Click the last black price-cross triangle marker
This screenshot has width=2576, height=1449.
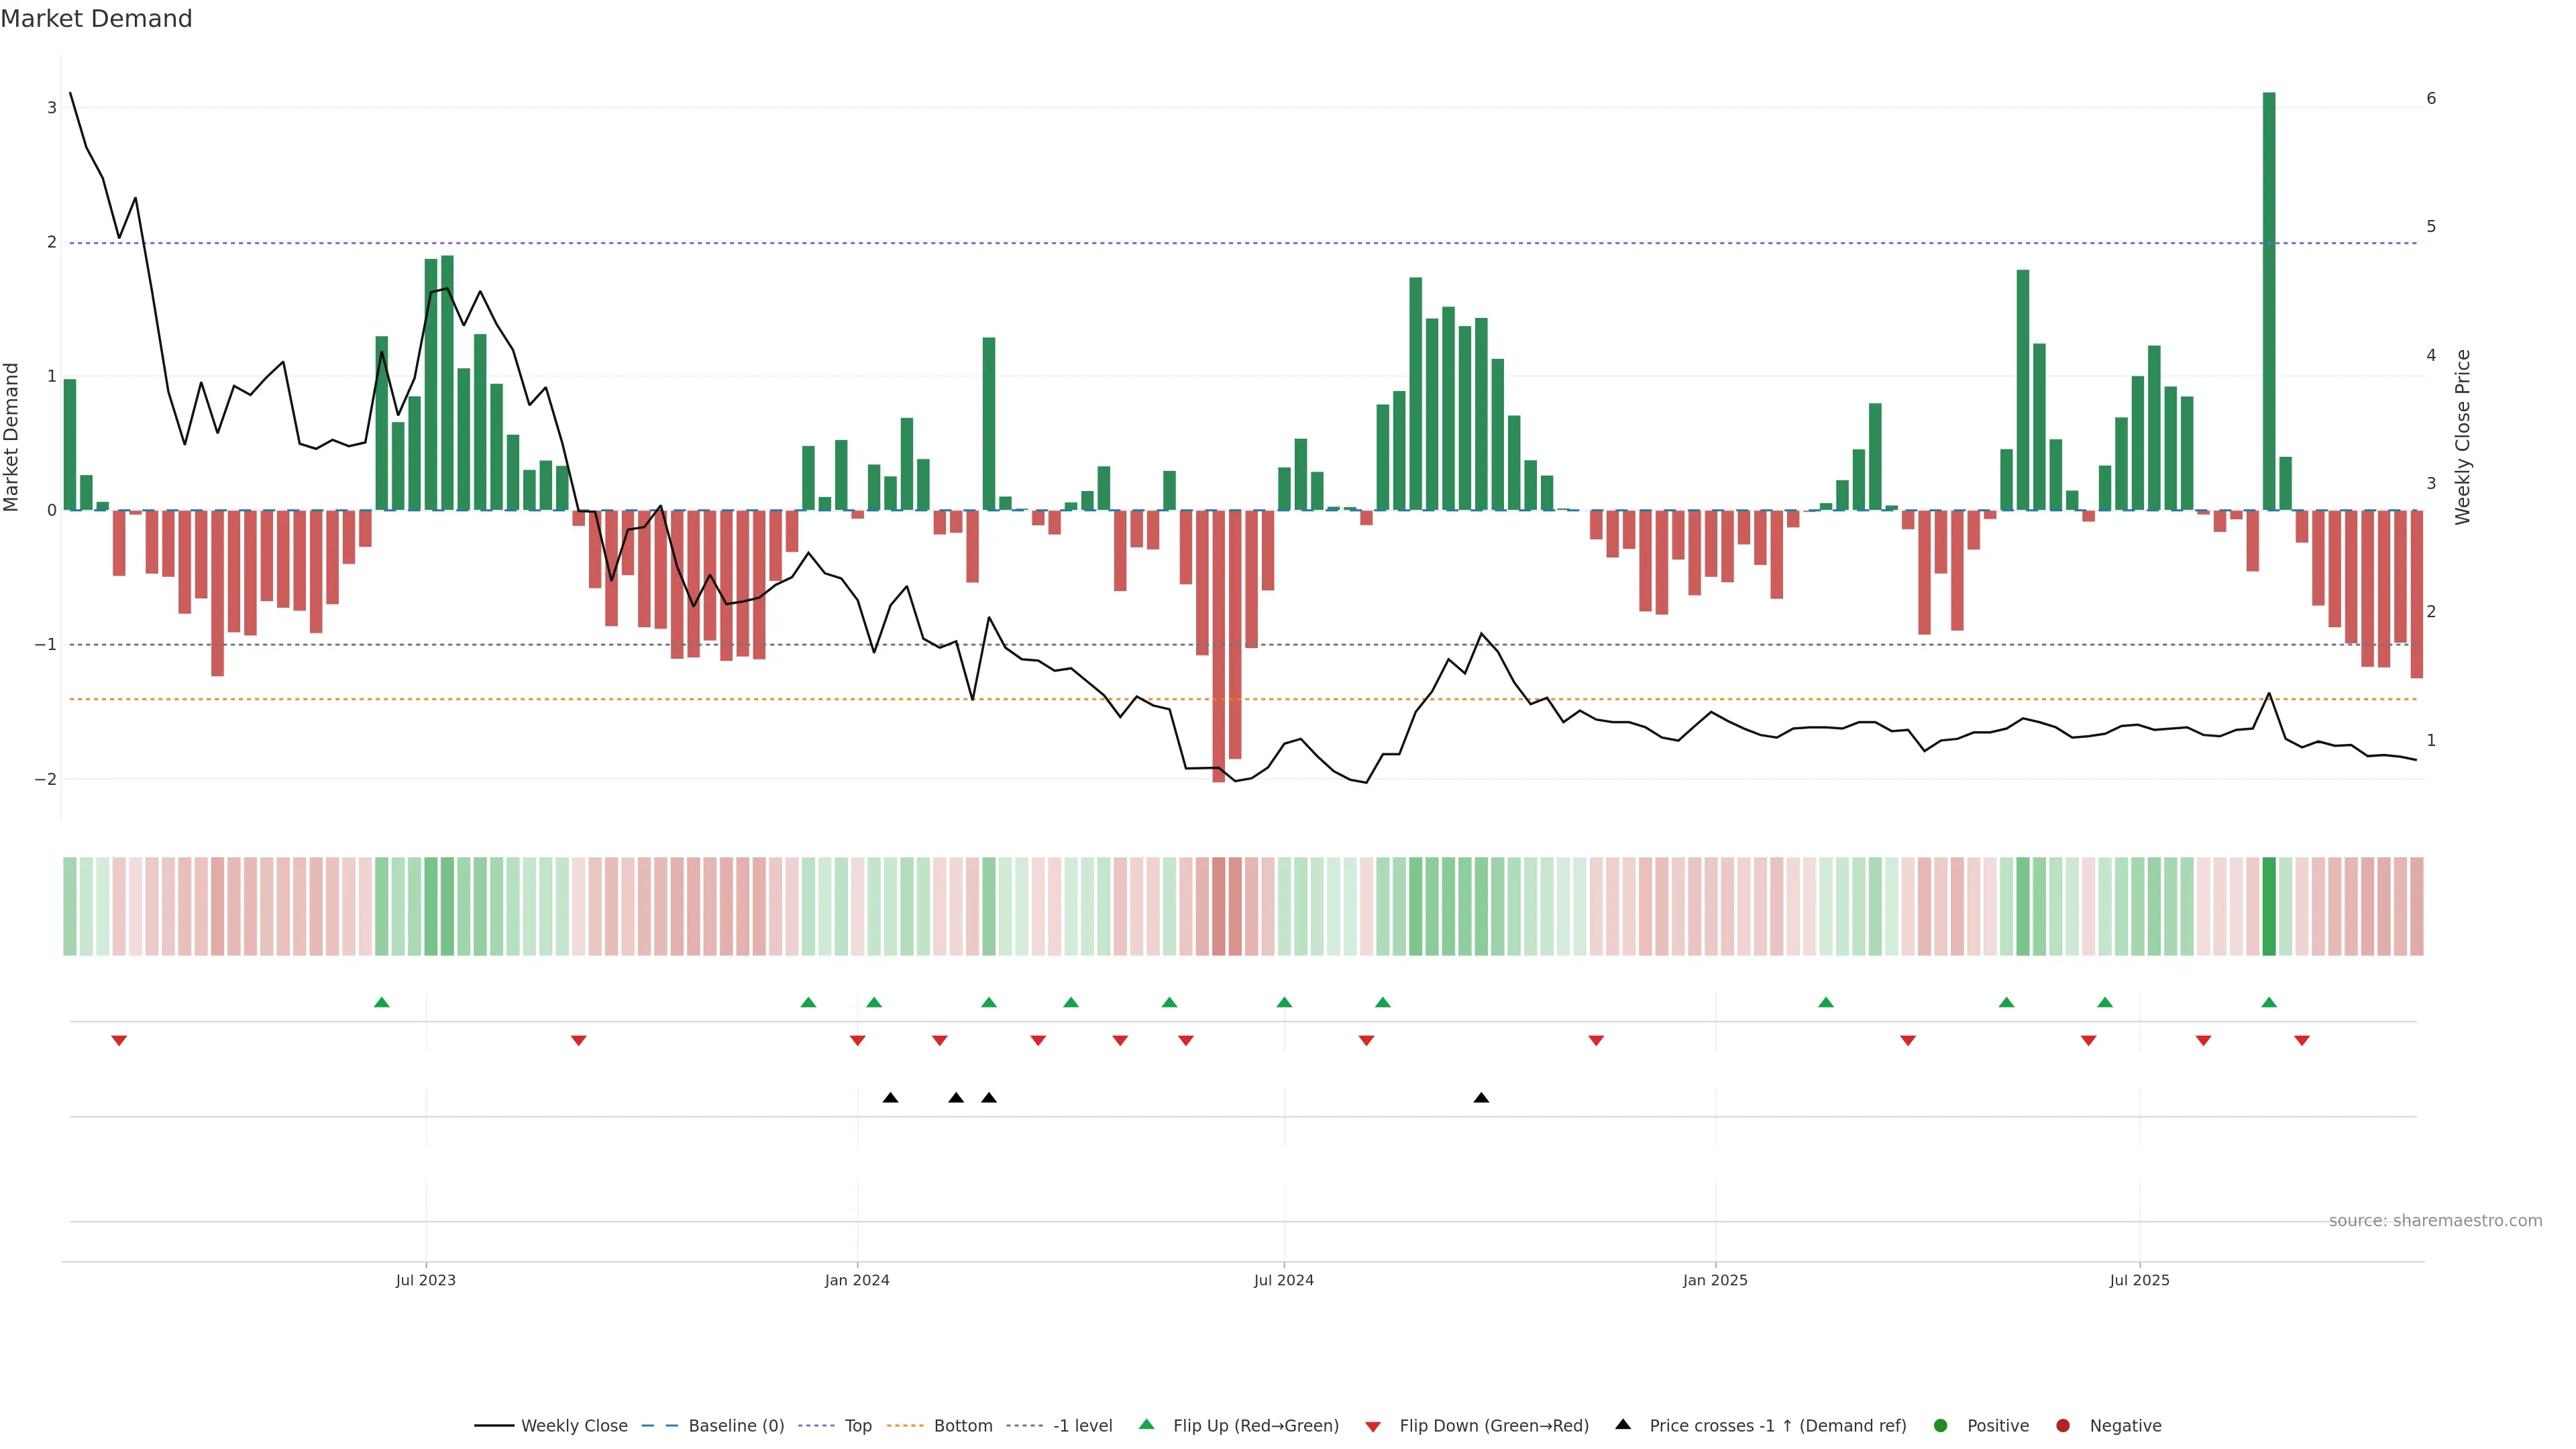point(1481,1098)
